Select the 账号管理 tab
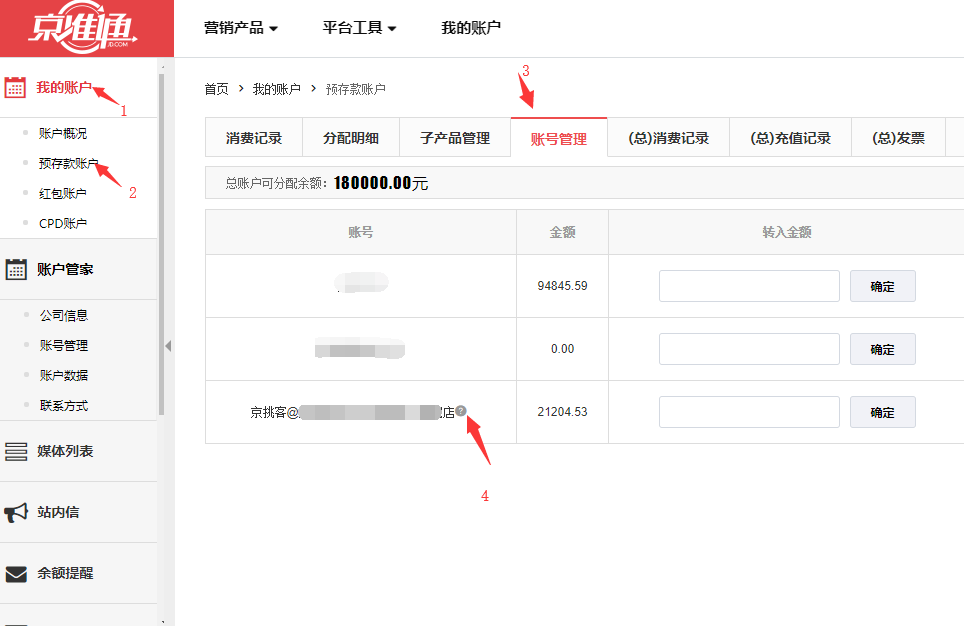This screenshot has width=964, height=626. (559, 138)
